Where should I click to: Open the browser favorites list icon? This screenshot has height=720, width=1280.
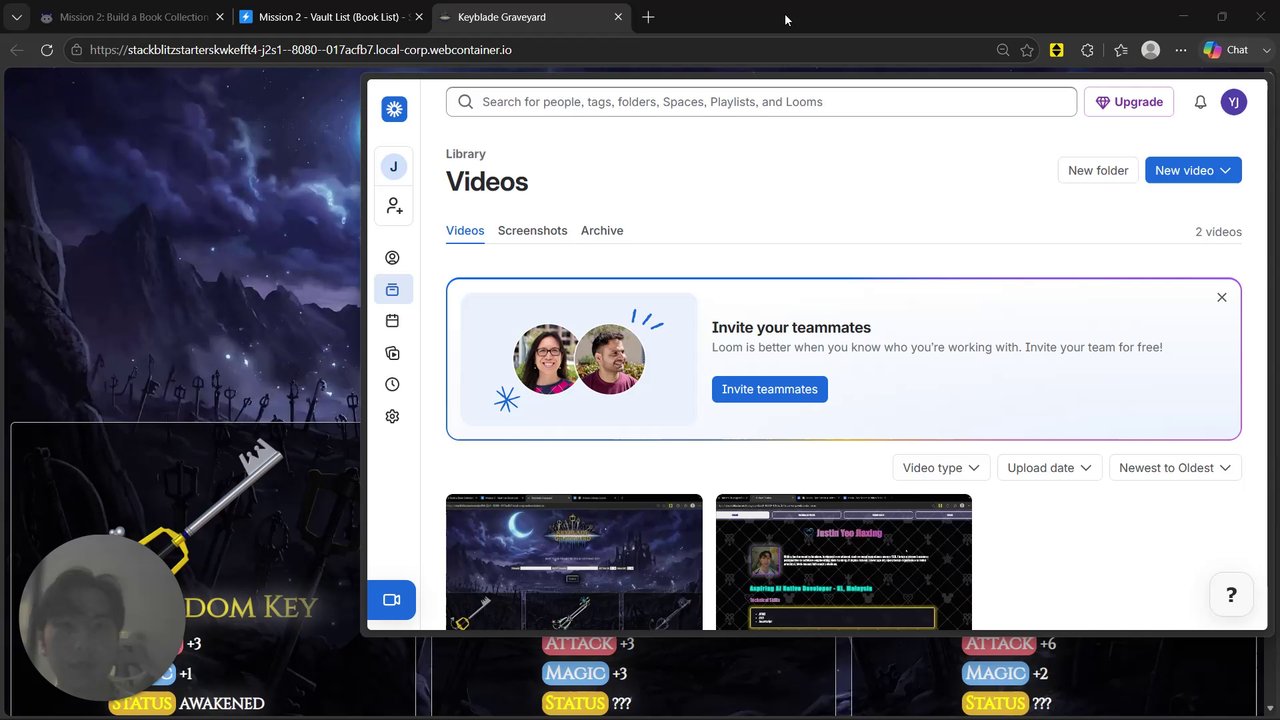(x=1120, y=50)
